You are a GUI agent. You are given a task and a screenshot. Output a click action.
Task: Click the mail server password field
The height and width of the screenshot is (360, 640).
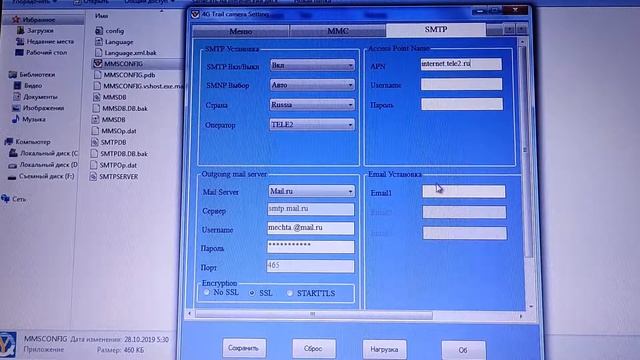(311, 247)
